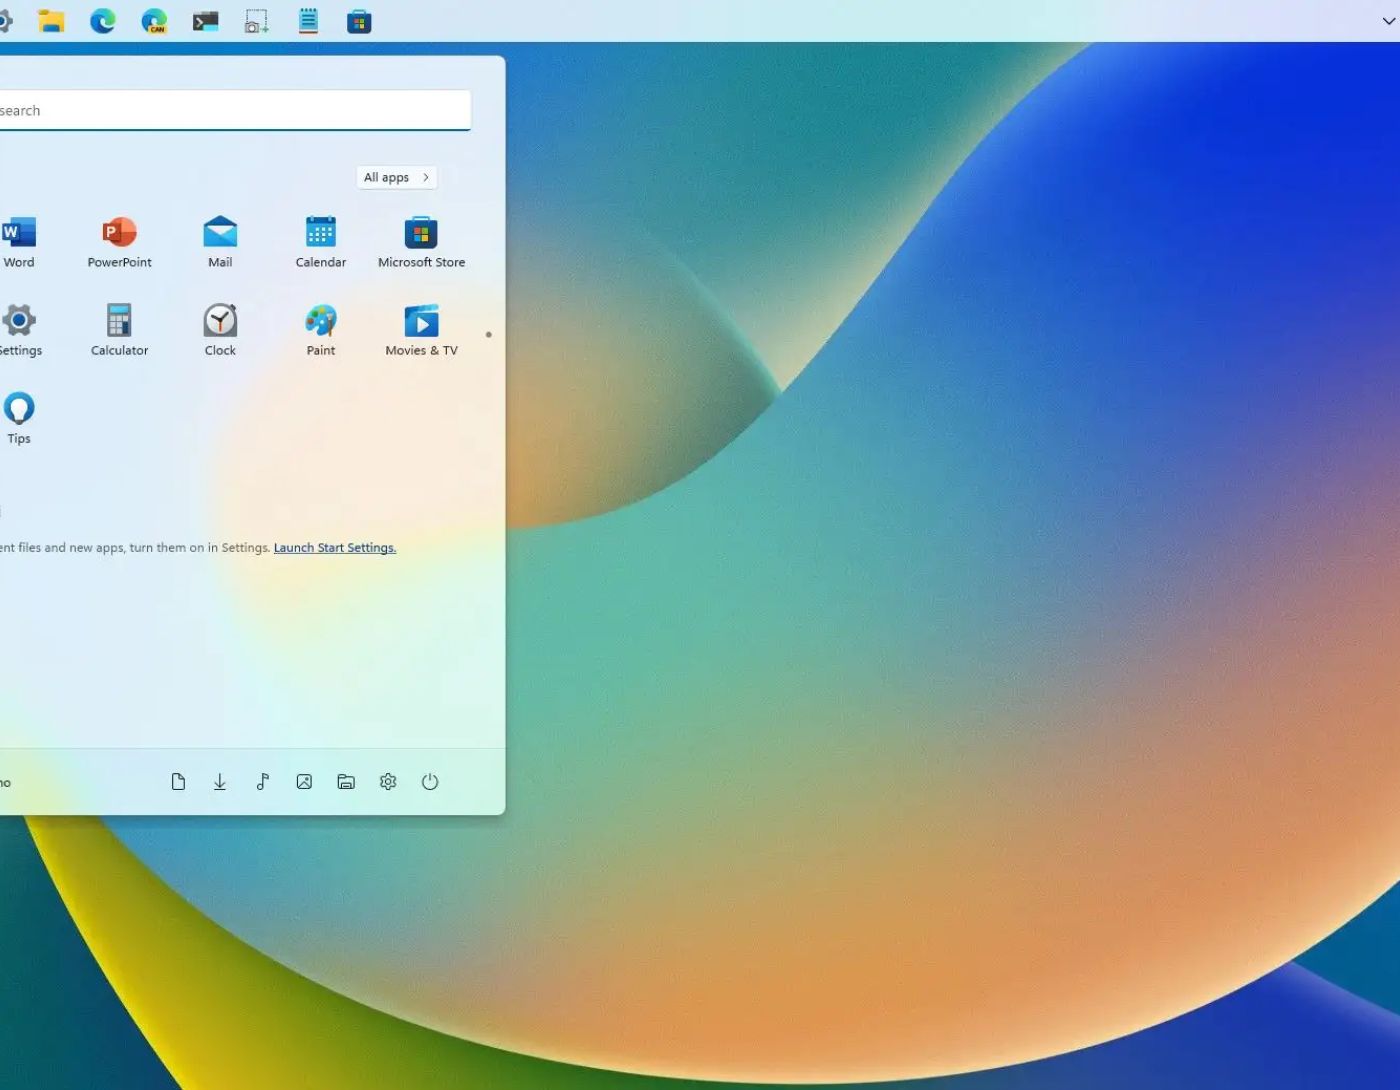This screenshot has height=1090, width=1400.
Task: Open Movies & TV app
Action: click(x=421, y=331)
